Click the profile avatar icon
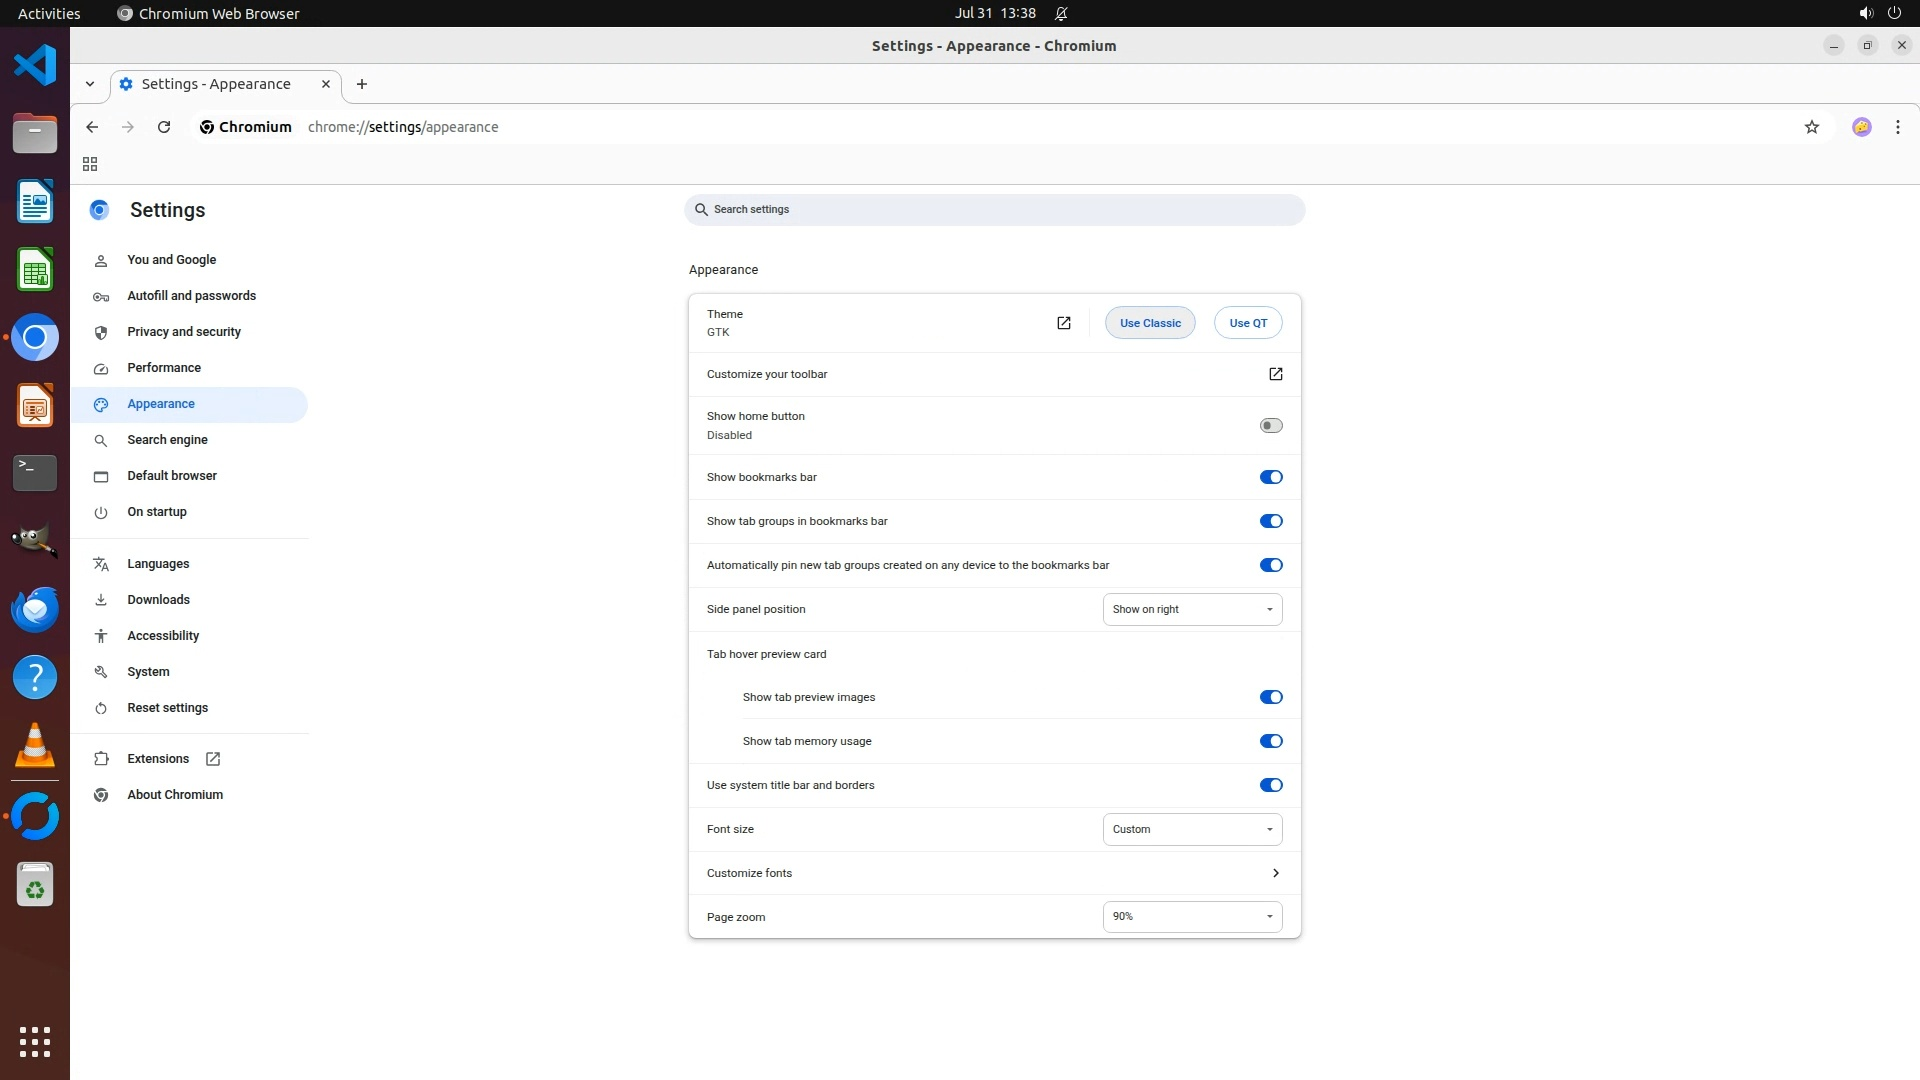The width and height of the screenshot is (1920, 1080). click(1861, 127)
